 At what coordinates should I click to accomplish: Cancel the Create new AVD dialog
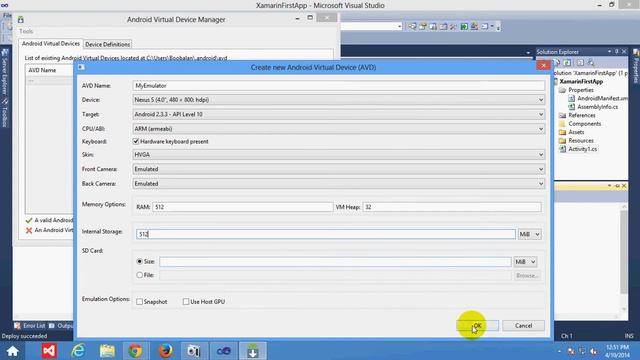[x=523, y=326]
